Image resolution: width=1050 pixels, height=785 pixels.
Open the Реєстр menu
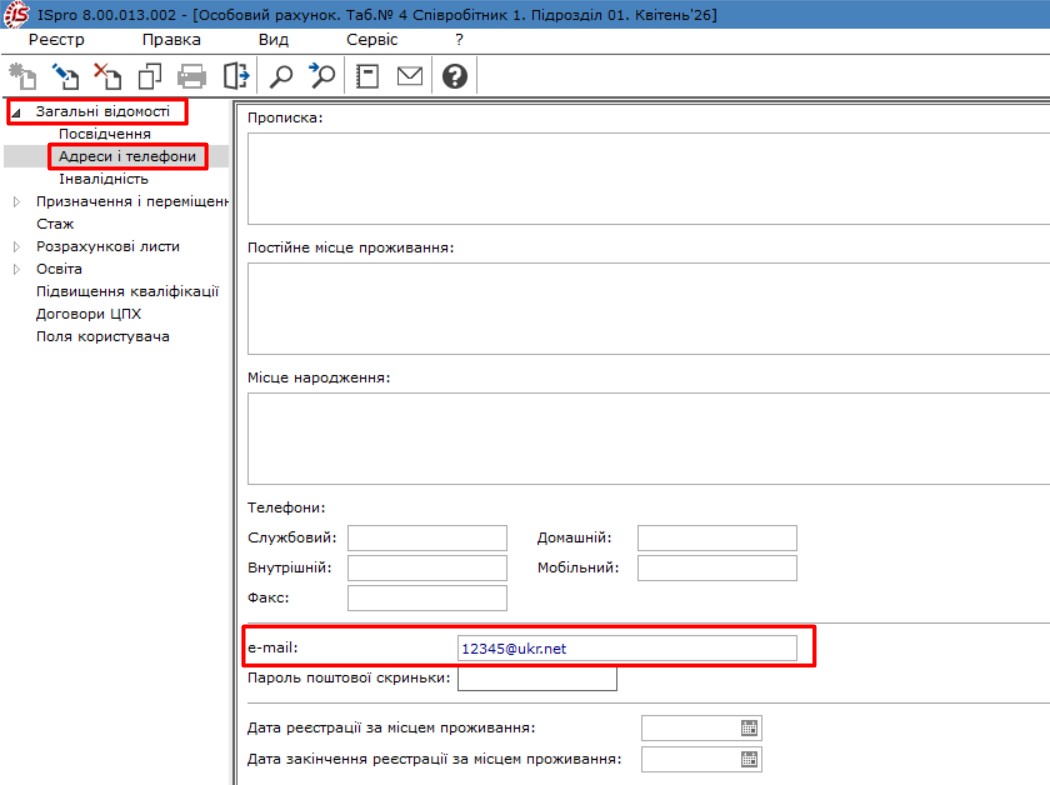point(57,40)
